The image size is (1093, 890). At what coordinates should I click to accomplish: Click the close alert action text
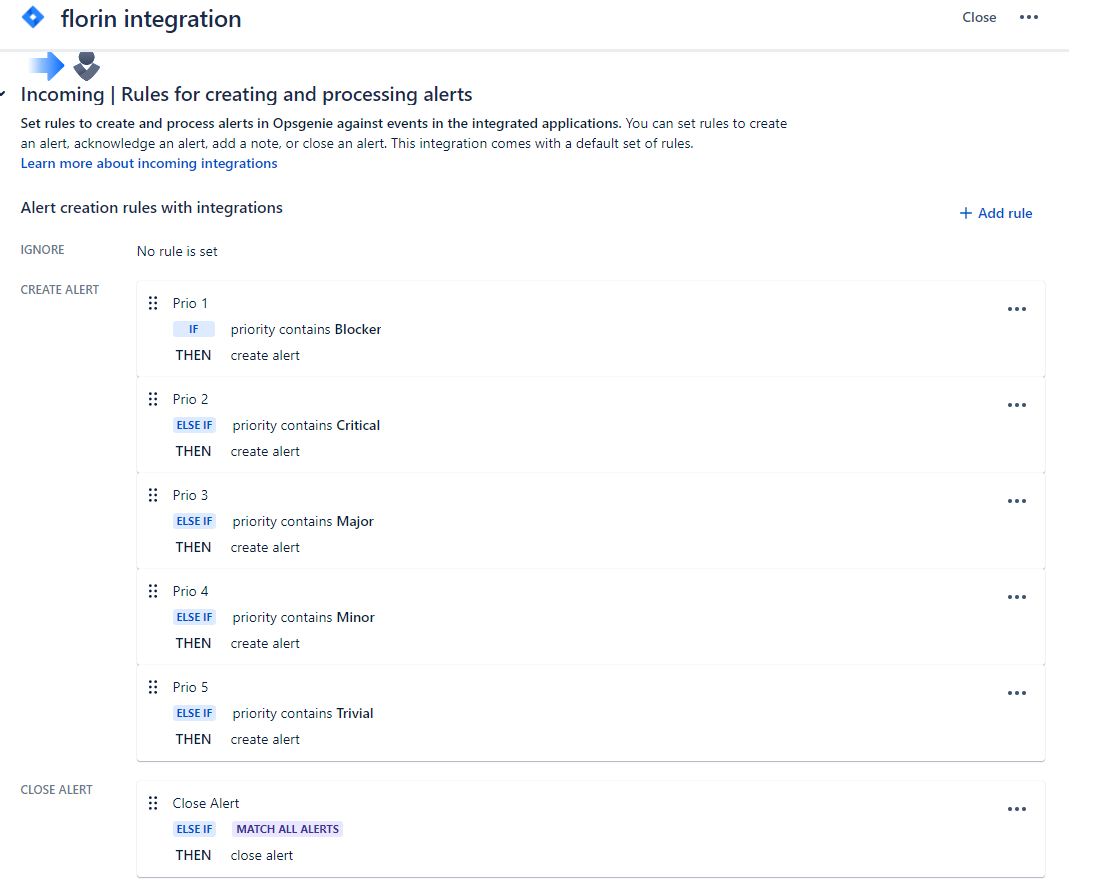pos(262,856)
